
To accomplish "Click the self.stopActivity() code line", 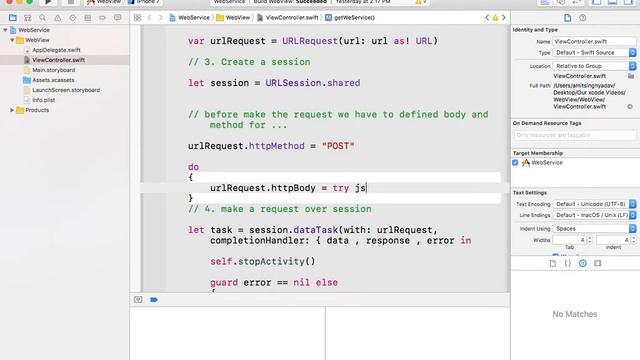I will tap(263, 261).
